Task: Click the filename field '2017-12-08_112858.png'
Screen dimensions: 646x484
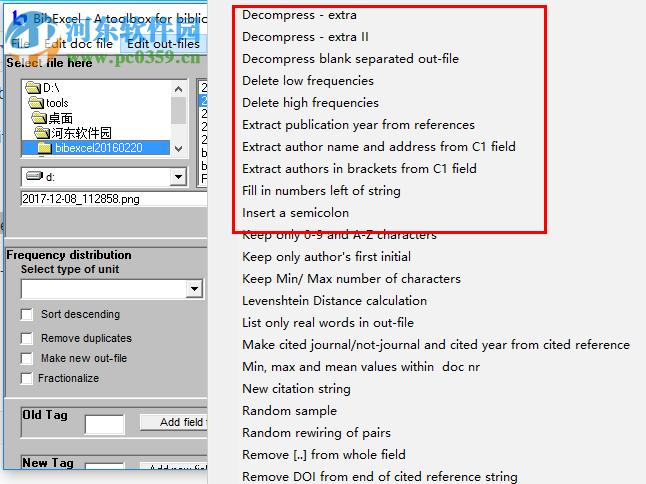Action: click(114, 199)
